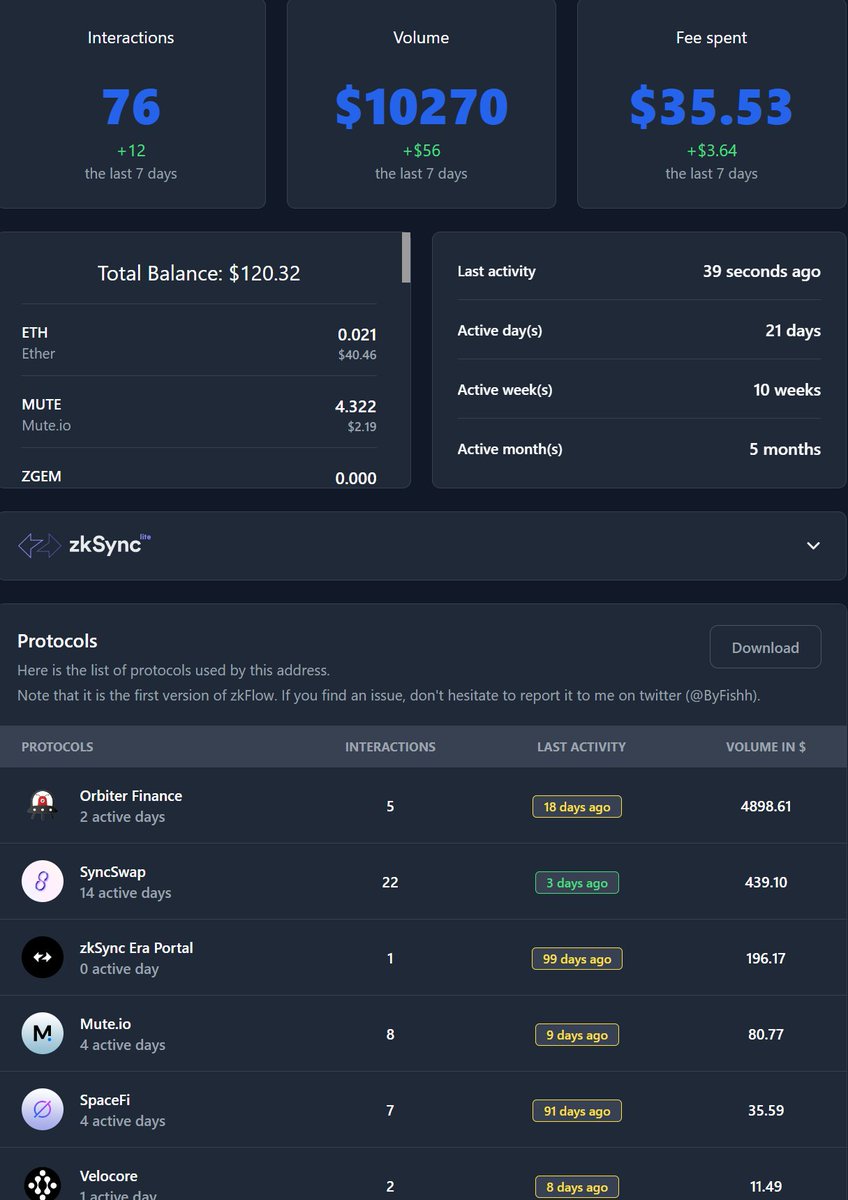Select the ZGEM balance row
Image resolution: width=848 pixels, height=1200 pixels.
[199, 477]
